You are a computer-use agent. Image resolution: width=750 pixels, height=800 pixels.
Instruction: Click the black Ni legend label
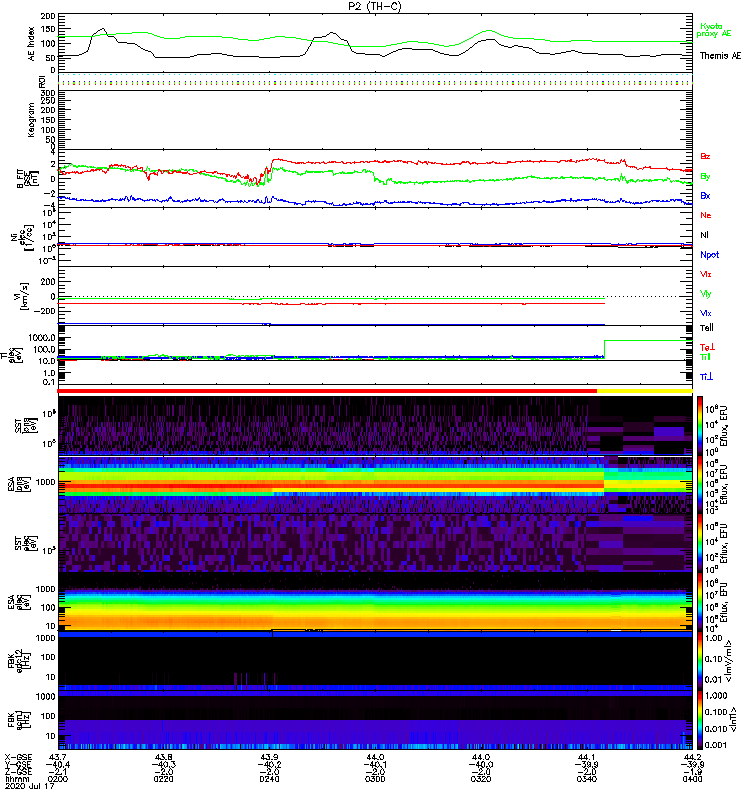click(x=704, y=235)
